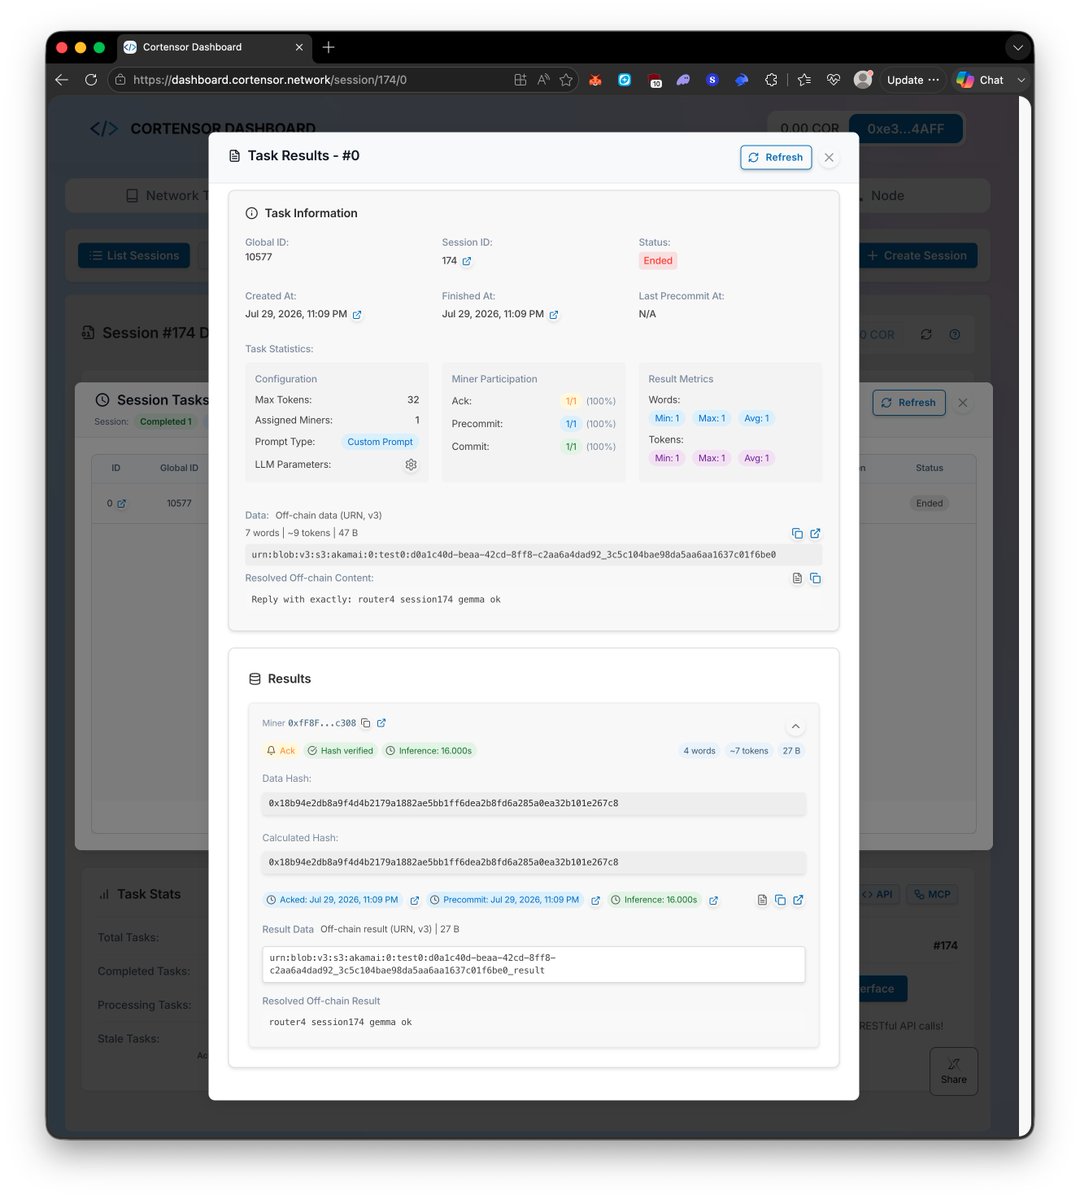
Task: Reload the browser page
Action: point(91,80)
